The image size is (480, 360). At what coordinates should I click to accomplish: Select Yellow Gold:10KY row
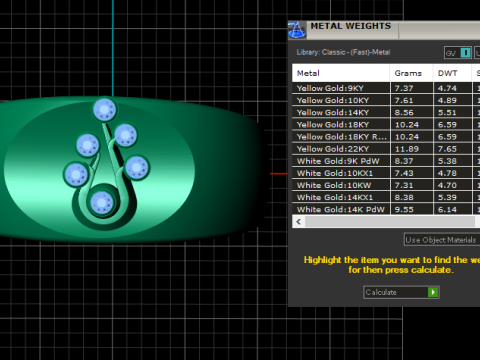pyautogui.click(x=386, y=100)
